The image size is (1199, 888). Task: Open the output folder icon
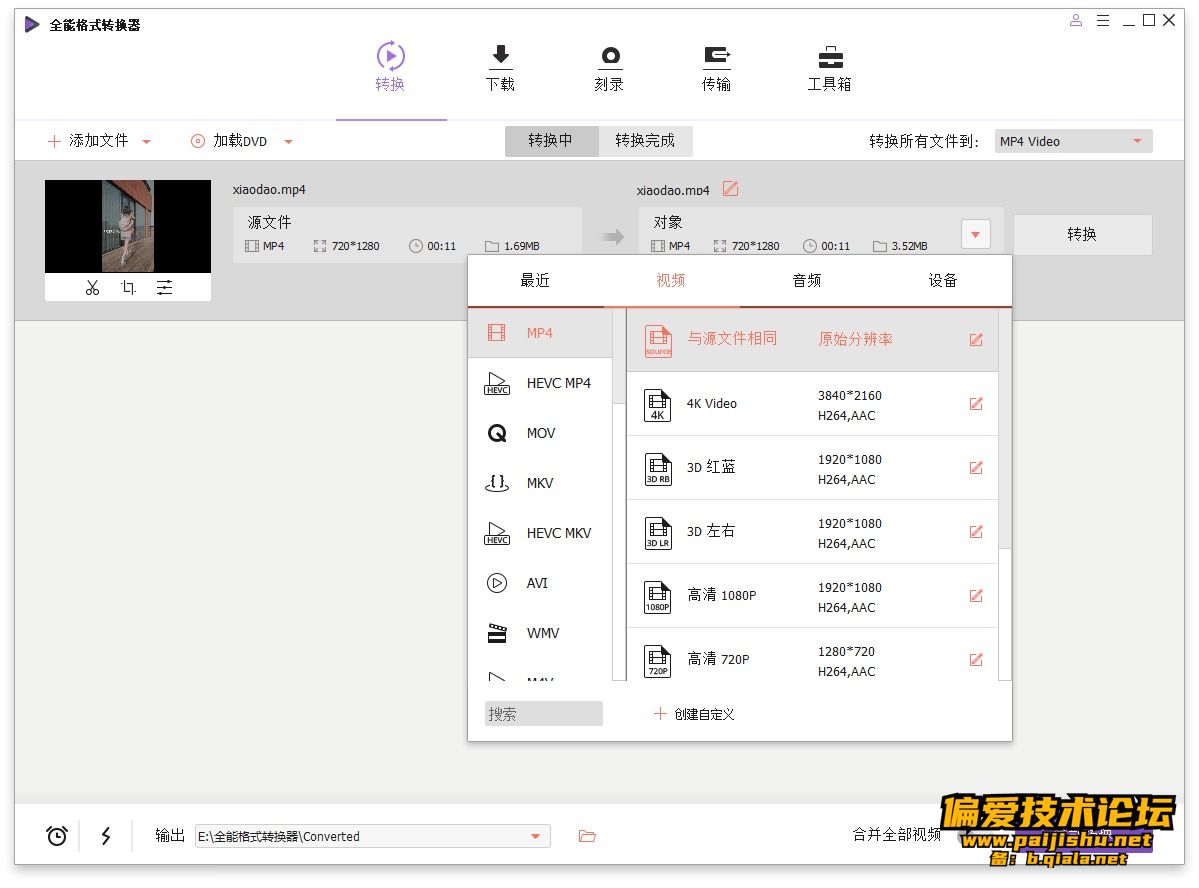[x=587, y=836]
